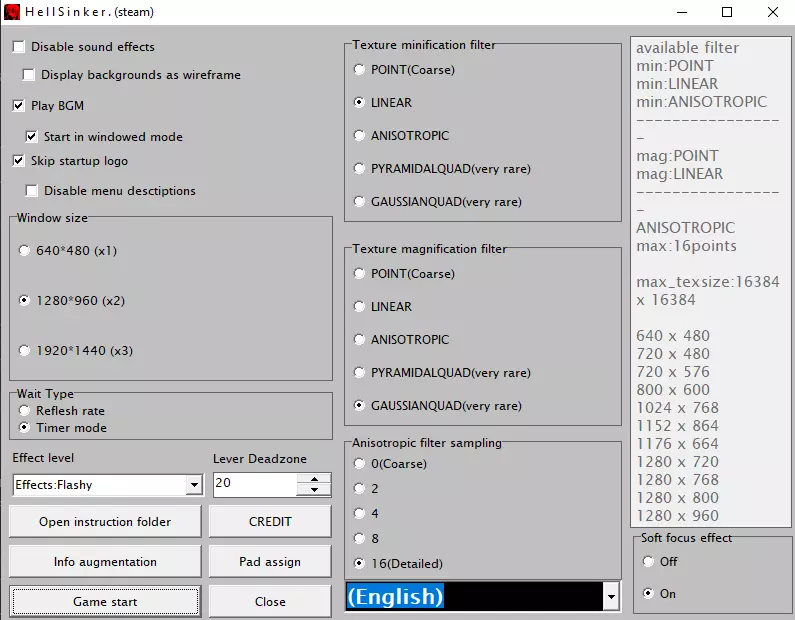Set minification filter to LINEAR

[x=359, y=102]
